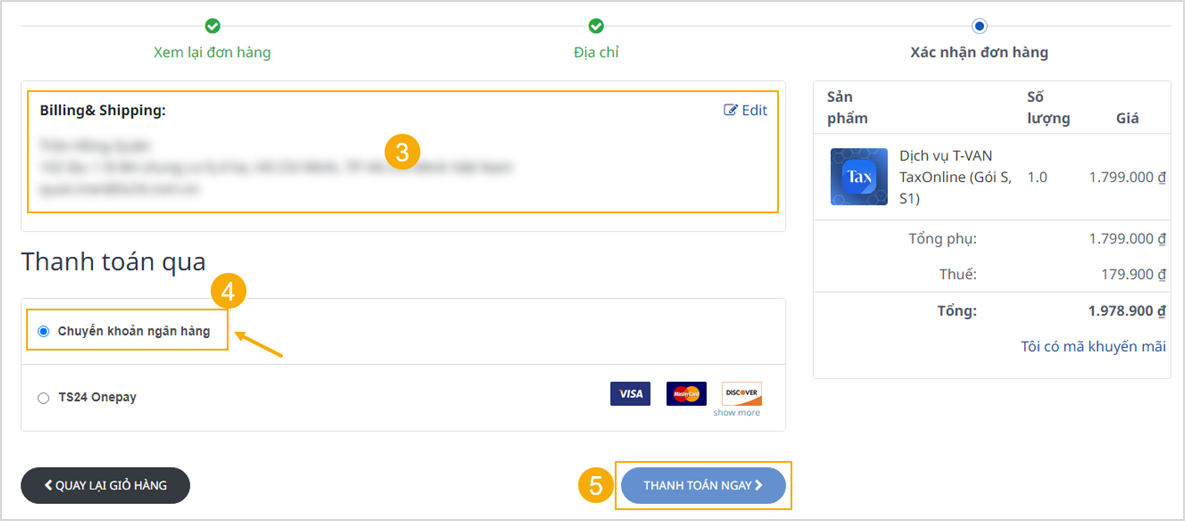Viewport: 1185px width, 521px height.
Task: Click the Xác nhận đơn hàng step label
Action: click(x=979, y=53)
